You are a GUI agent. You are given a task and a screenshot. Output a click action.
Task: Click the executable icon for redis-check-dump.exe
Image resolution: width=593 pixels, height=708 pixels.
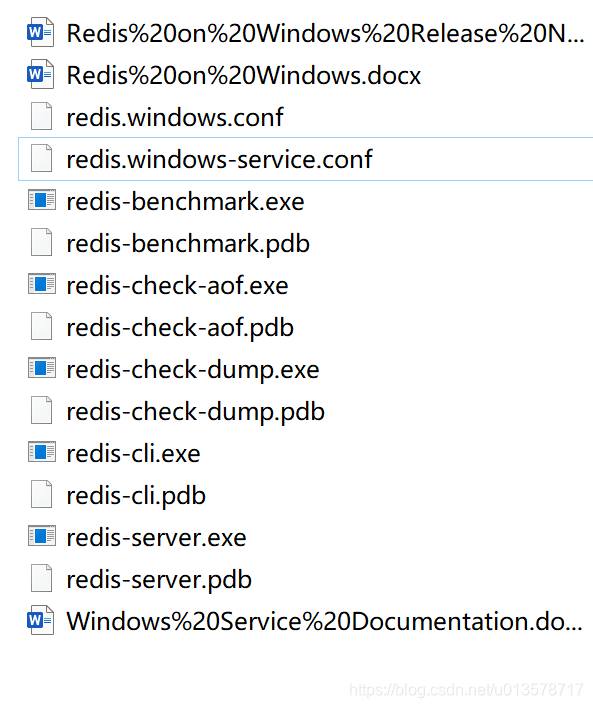(x=42, y=368)
